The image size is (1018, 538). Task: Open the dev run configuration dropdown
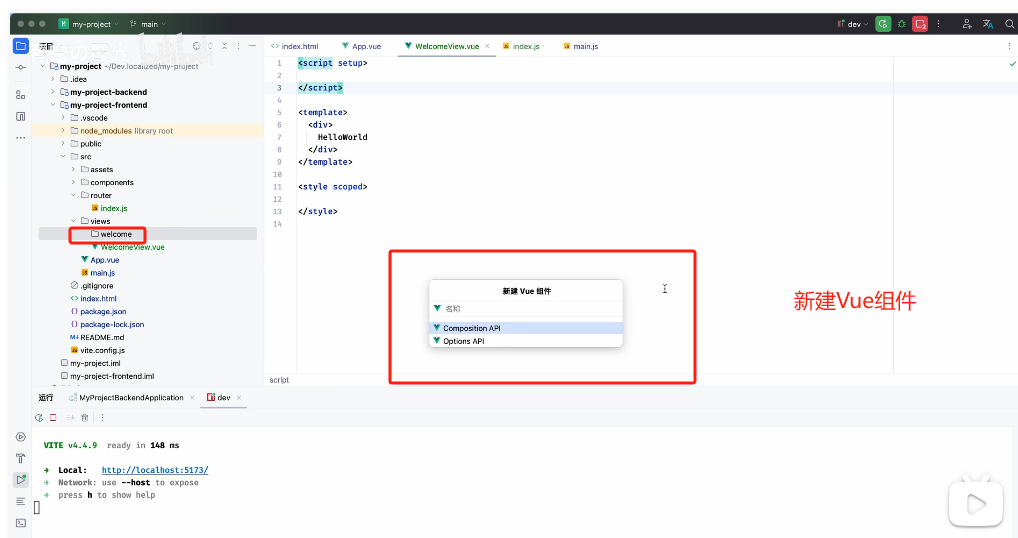pos(852,24)
